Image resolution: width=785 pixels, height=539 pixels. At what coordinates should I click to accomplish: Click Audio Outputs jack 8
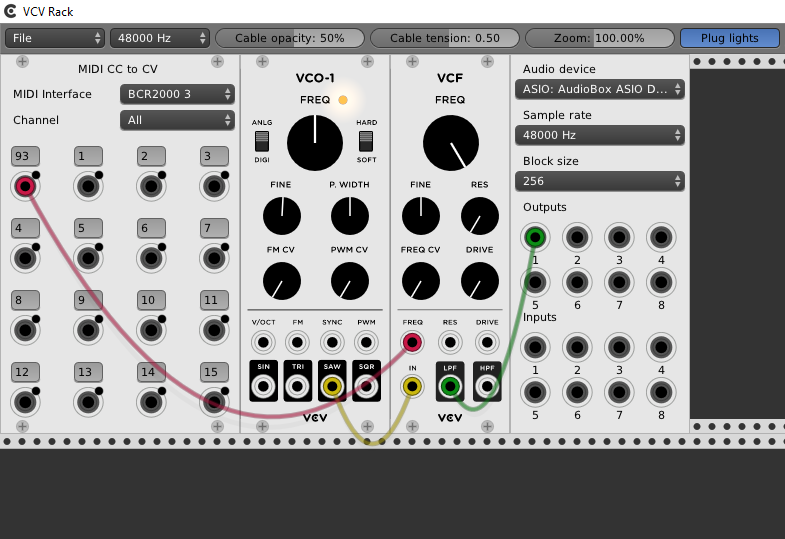click(661, 282)
